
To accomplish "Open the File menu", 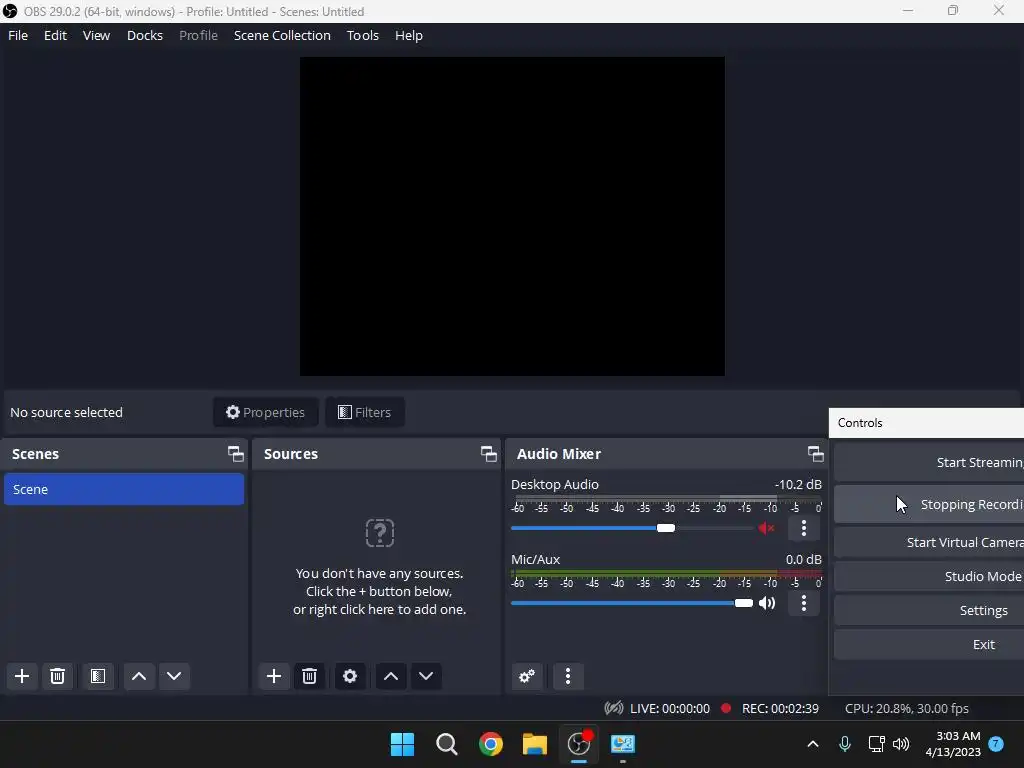I will click(x=18, y=35).
